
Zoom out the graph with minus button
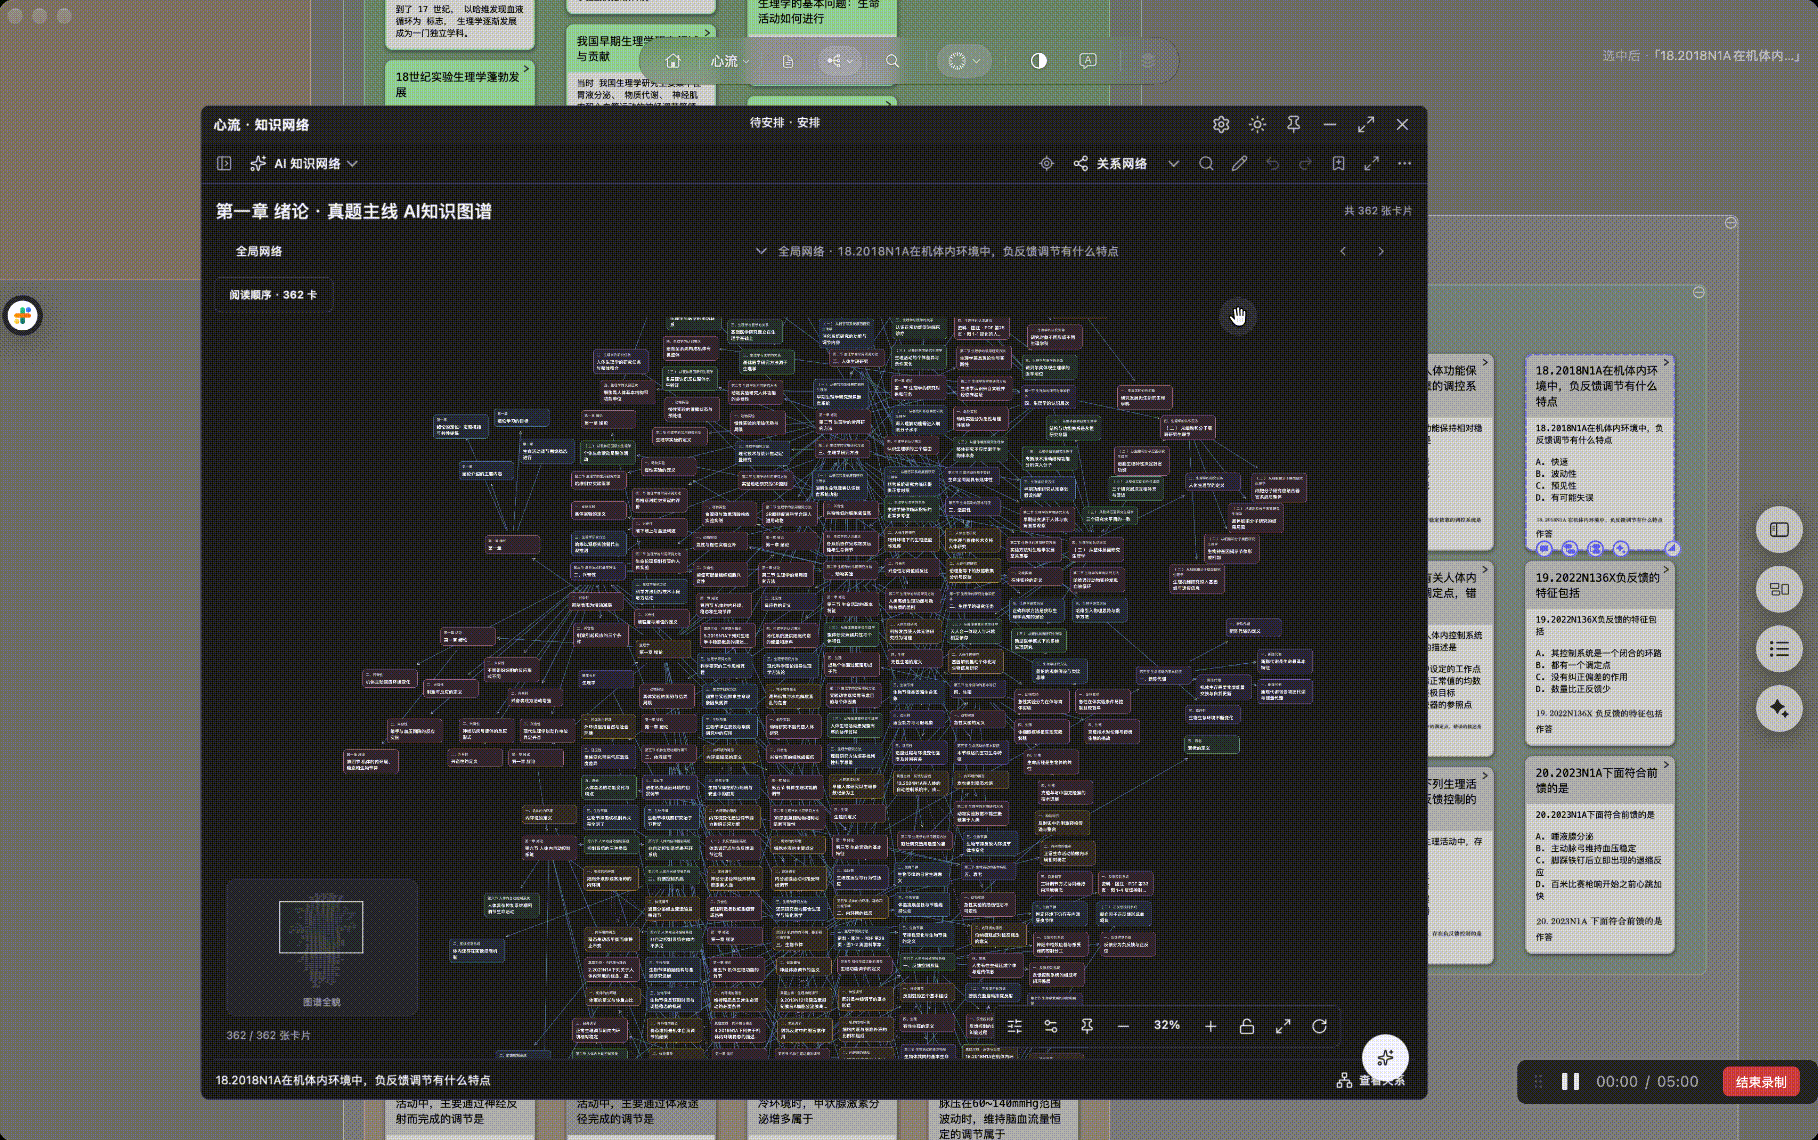click(1123, 1026)
